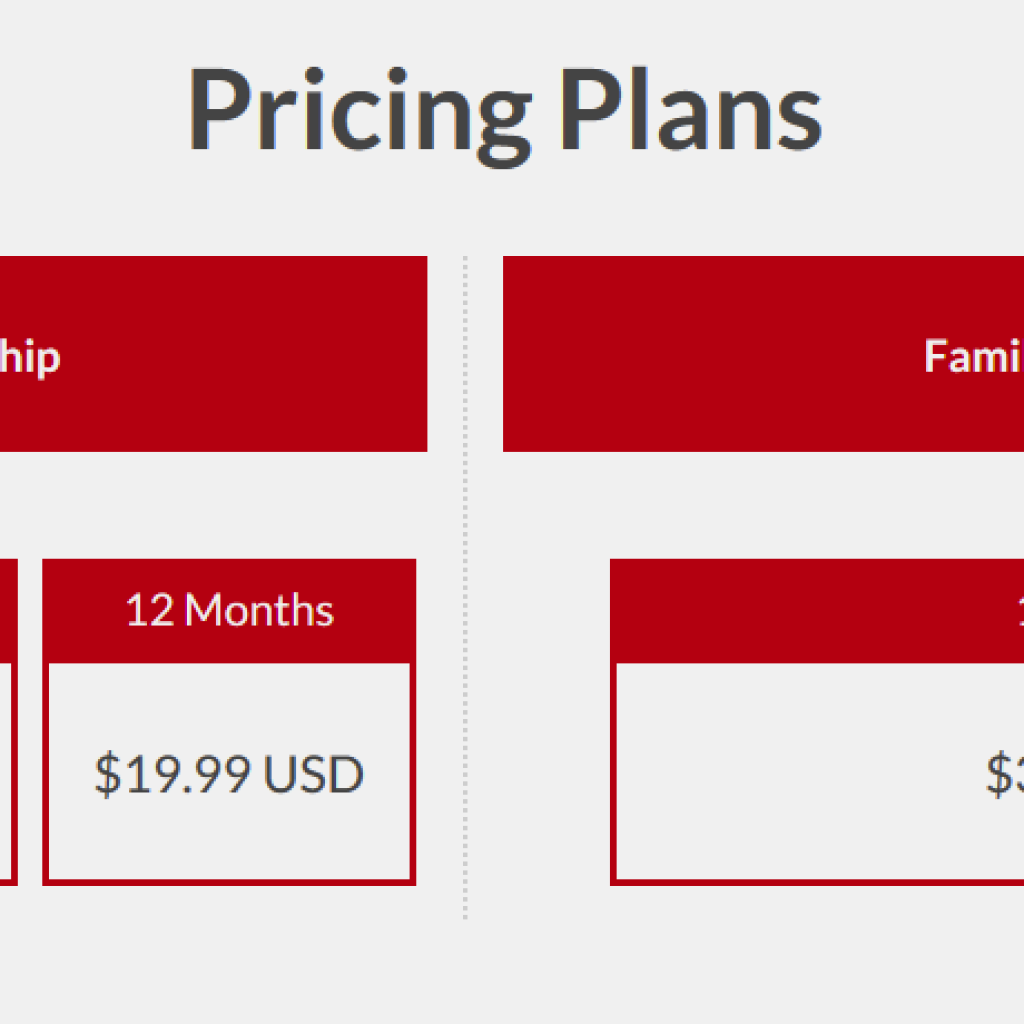Click the '$3' text in Family box

1004,775
